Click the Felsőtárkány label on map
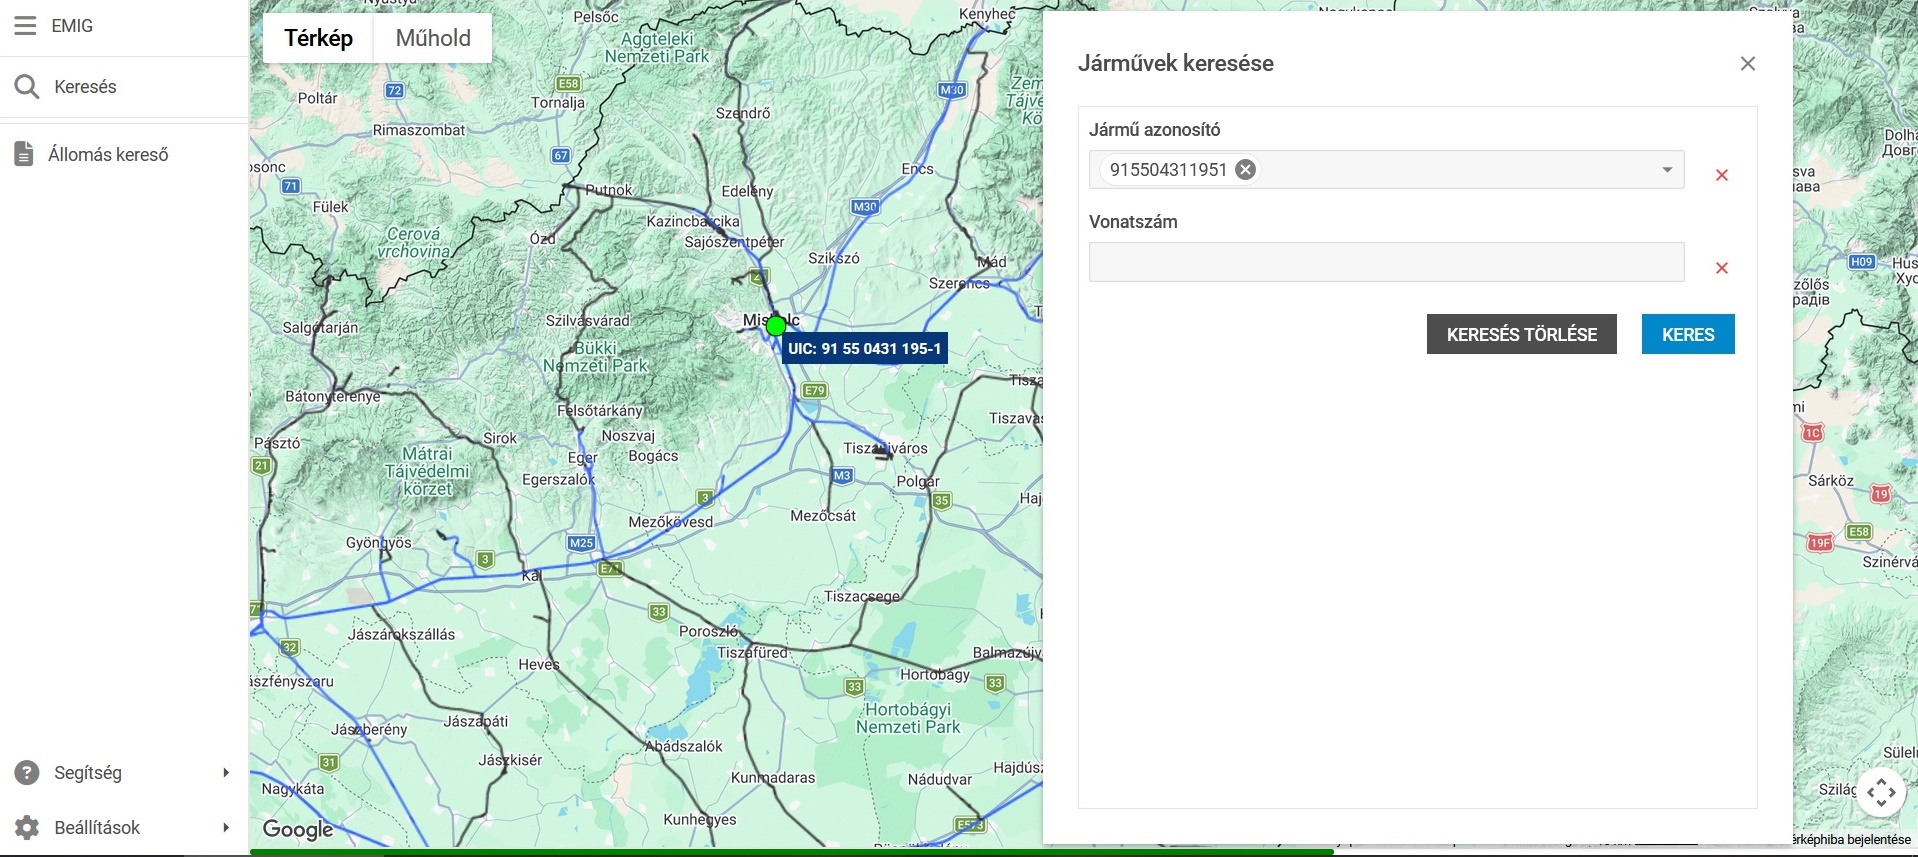 (600, 411)
